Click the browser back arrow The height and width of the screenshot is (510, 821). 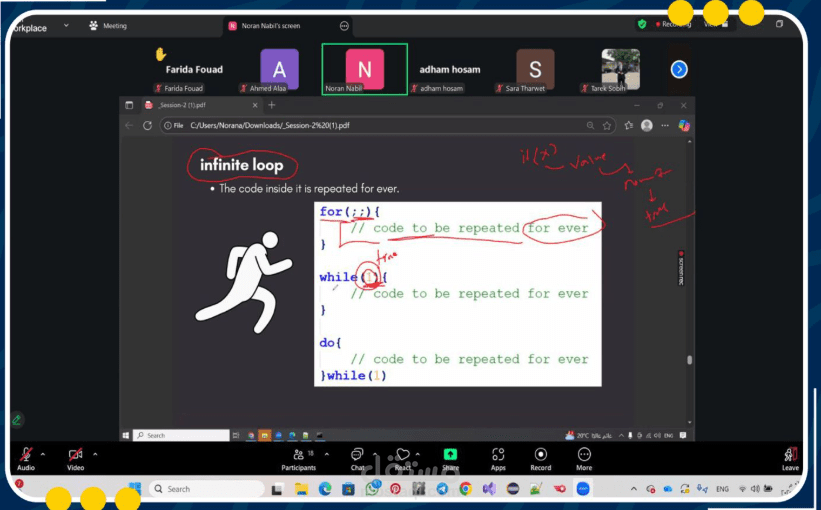129,126
